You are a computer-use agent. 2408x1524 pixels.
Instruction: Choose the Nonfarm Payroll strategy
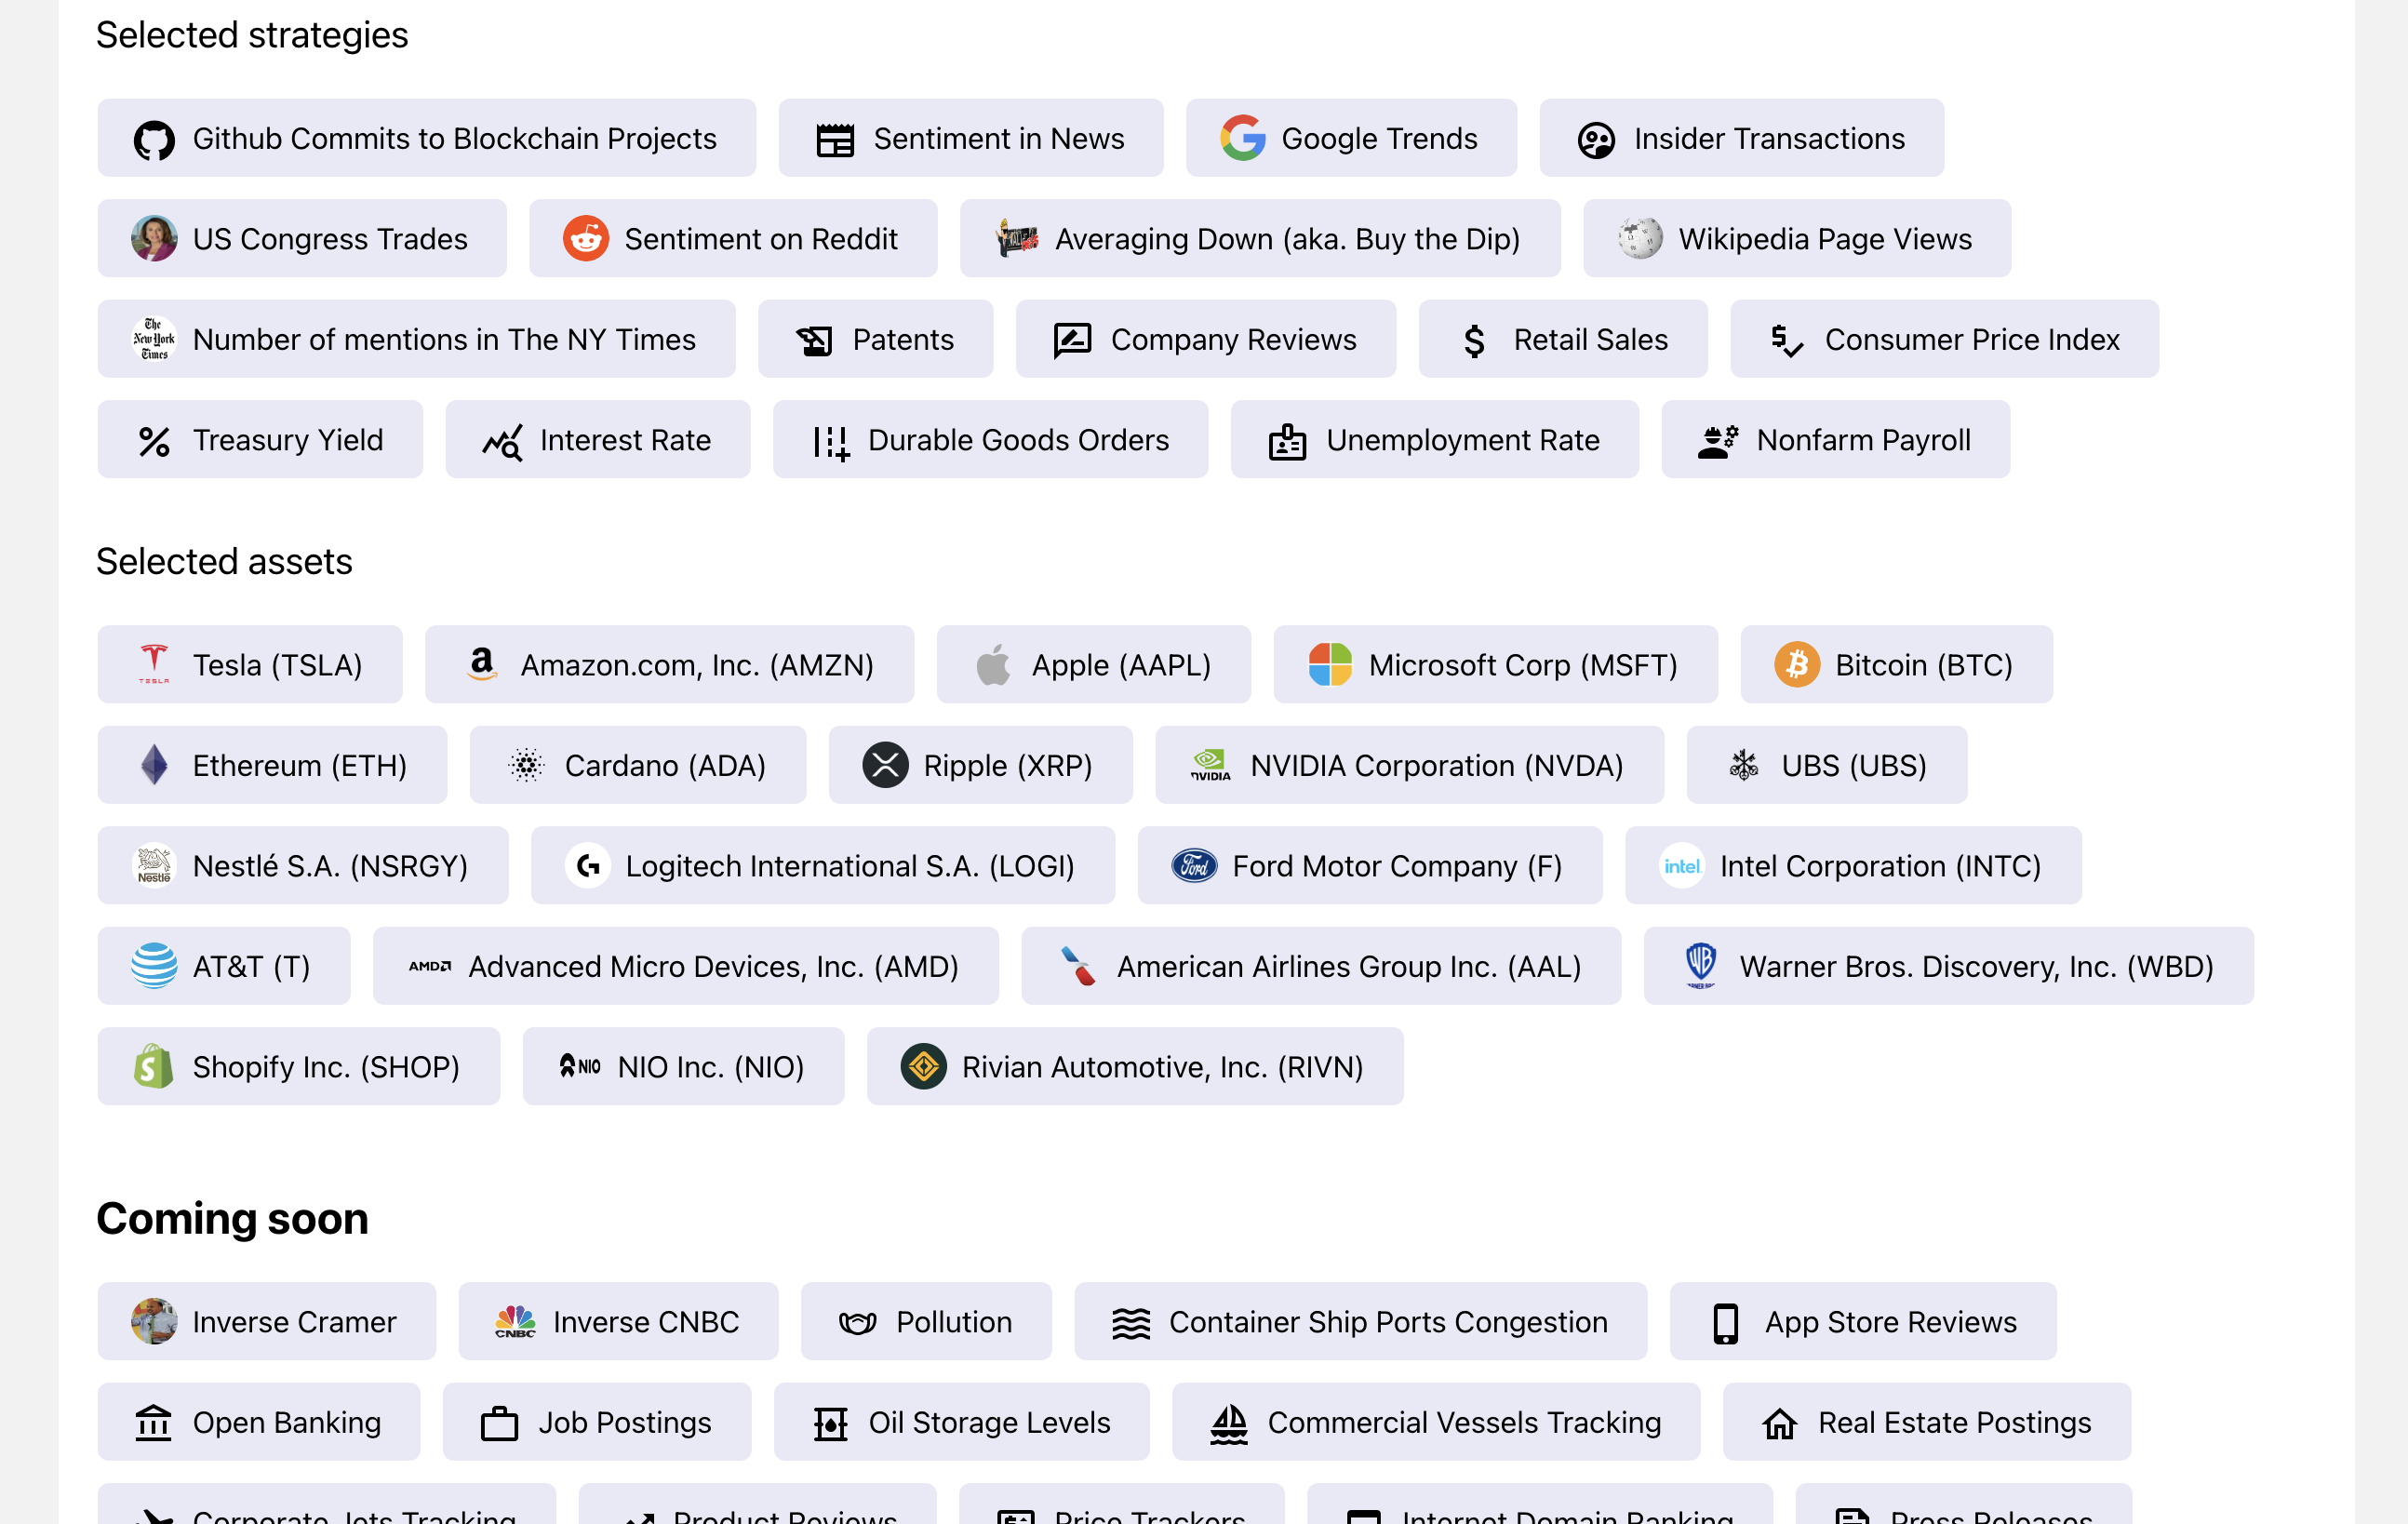1836,440
